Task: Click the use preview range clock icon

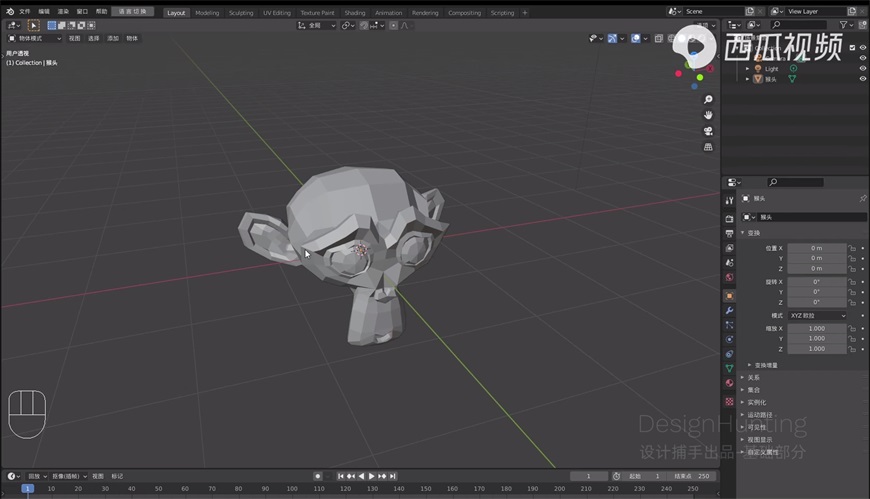Action: 616,476
